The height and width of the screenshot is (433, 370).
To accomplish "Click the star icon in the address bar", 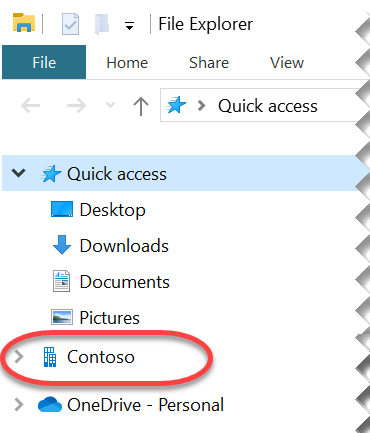I will click(x=176, y=105).
